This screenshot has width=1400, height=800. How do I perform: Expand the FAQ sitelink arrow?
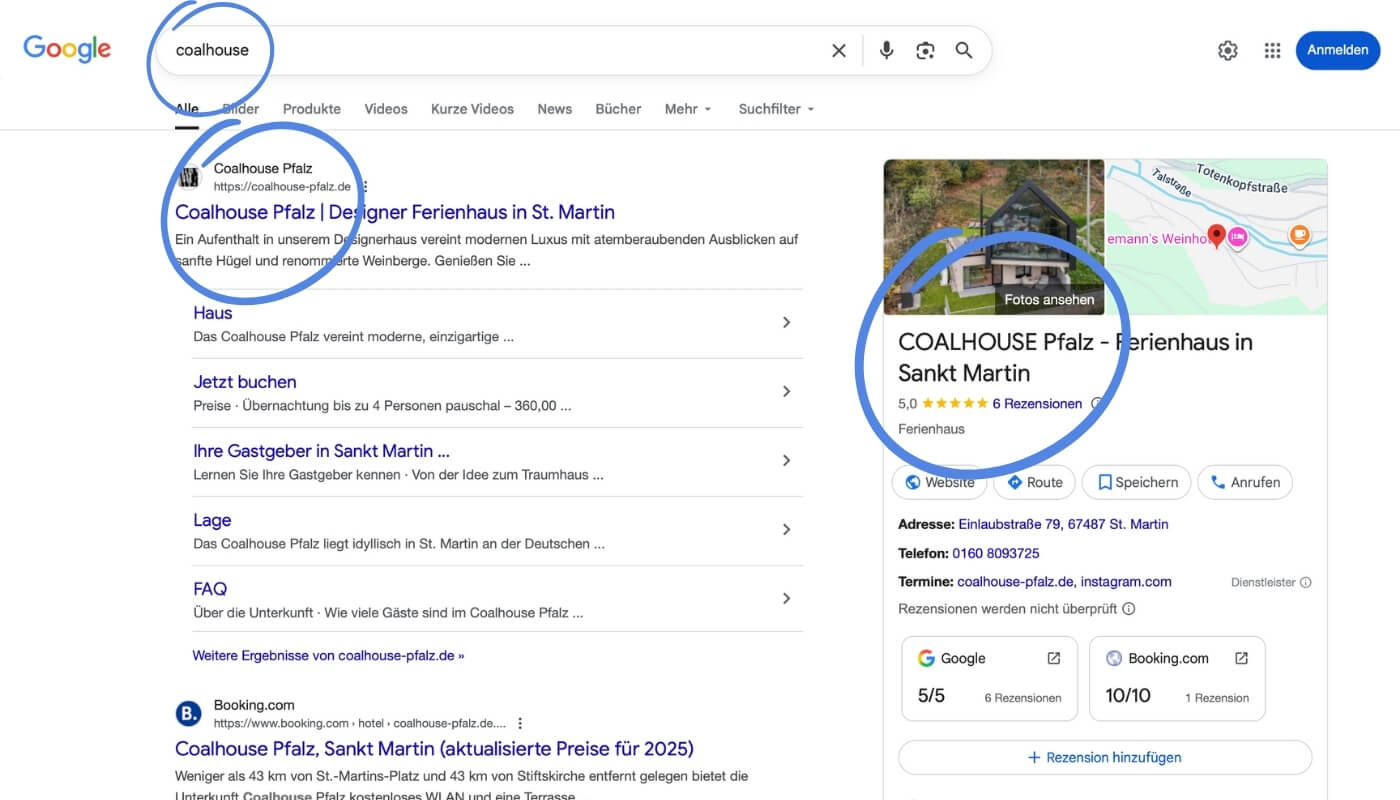[786, 598]
